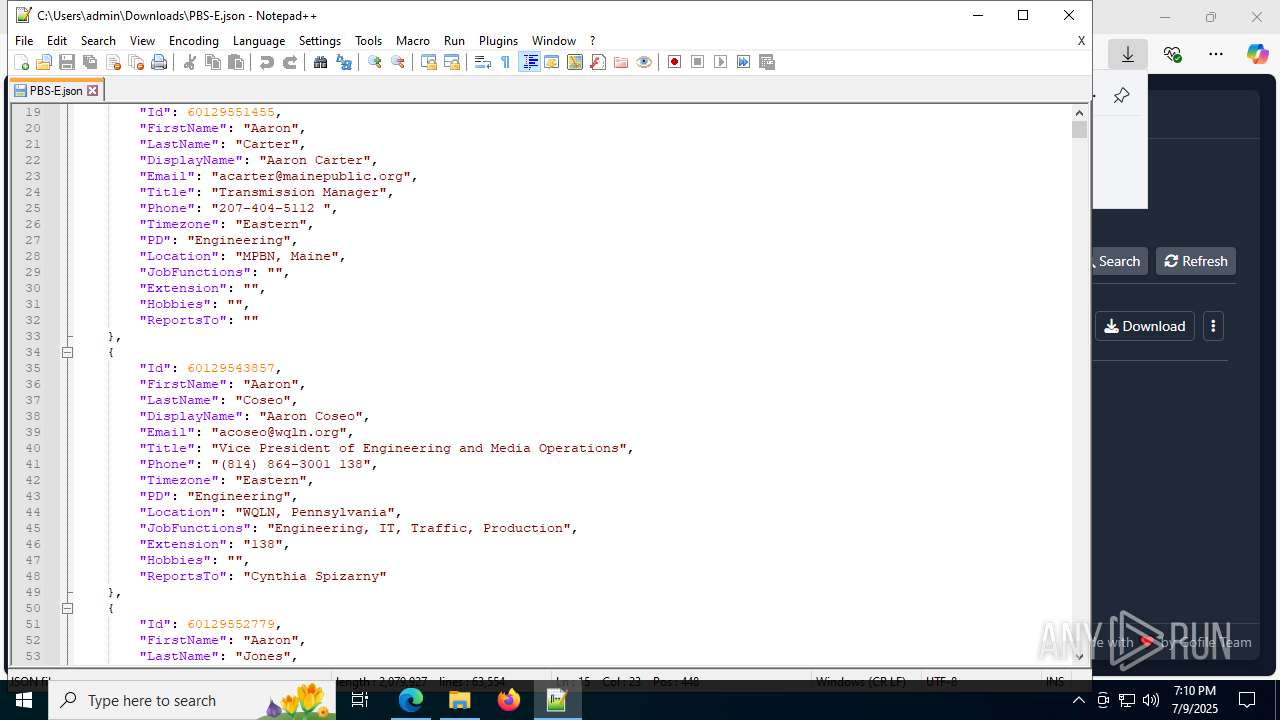Click the Save All toolbar icon
1280x720 pixels.
click(x=90, y=62)
